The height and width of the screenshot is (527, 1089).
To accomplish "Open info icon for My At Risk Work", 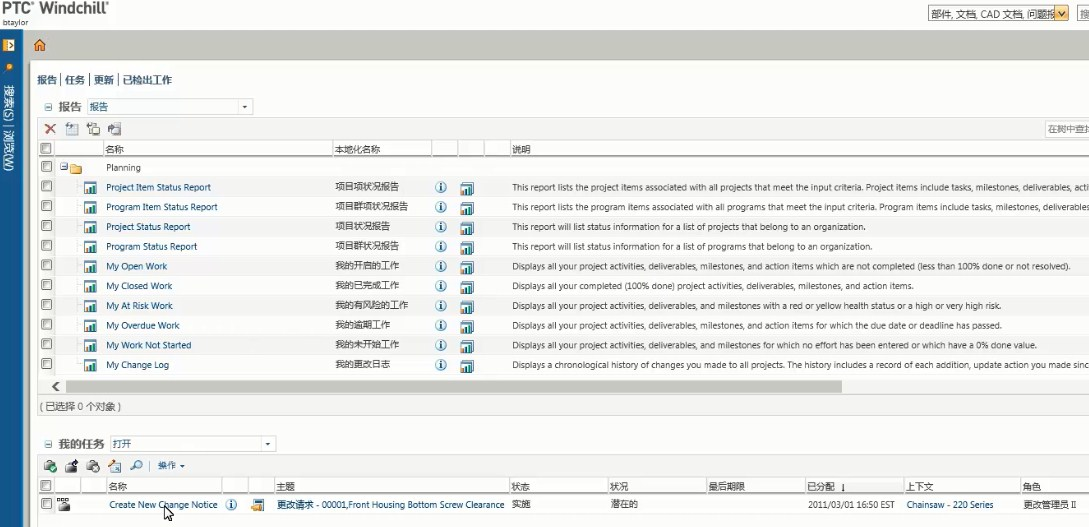I will 440,306.
